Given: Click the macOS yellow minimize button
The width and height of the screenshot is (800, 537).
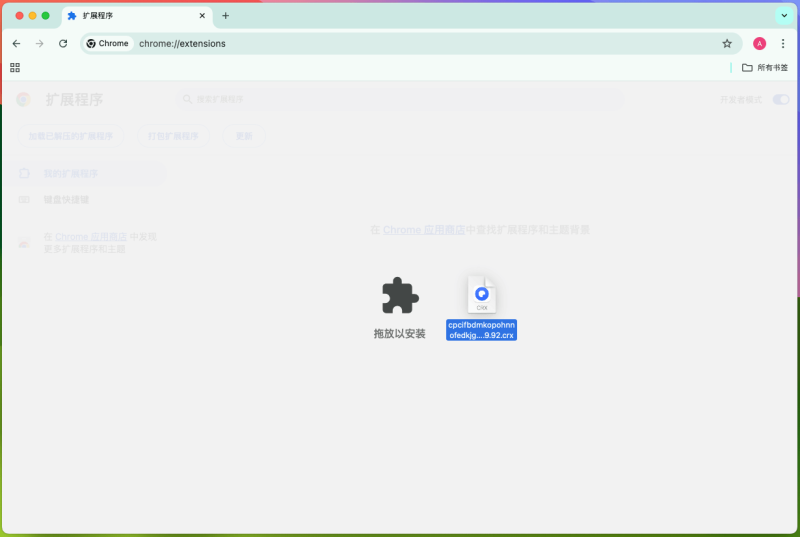Looking at the screenshot, I should (x=33, y=16).
